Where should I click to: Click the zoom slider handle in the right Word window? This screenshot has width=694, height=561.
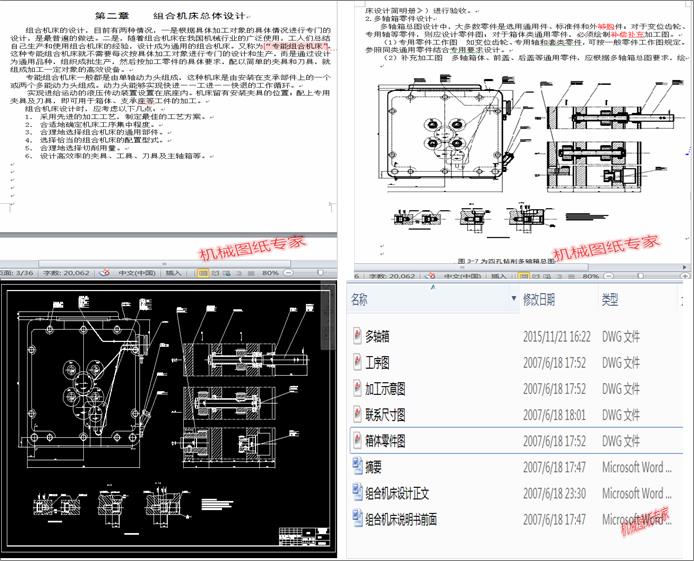640,276
